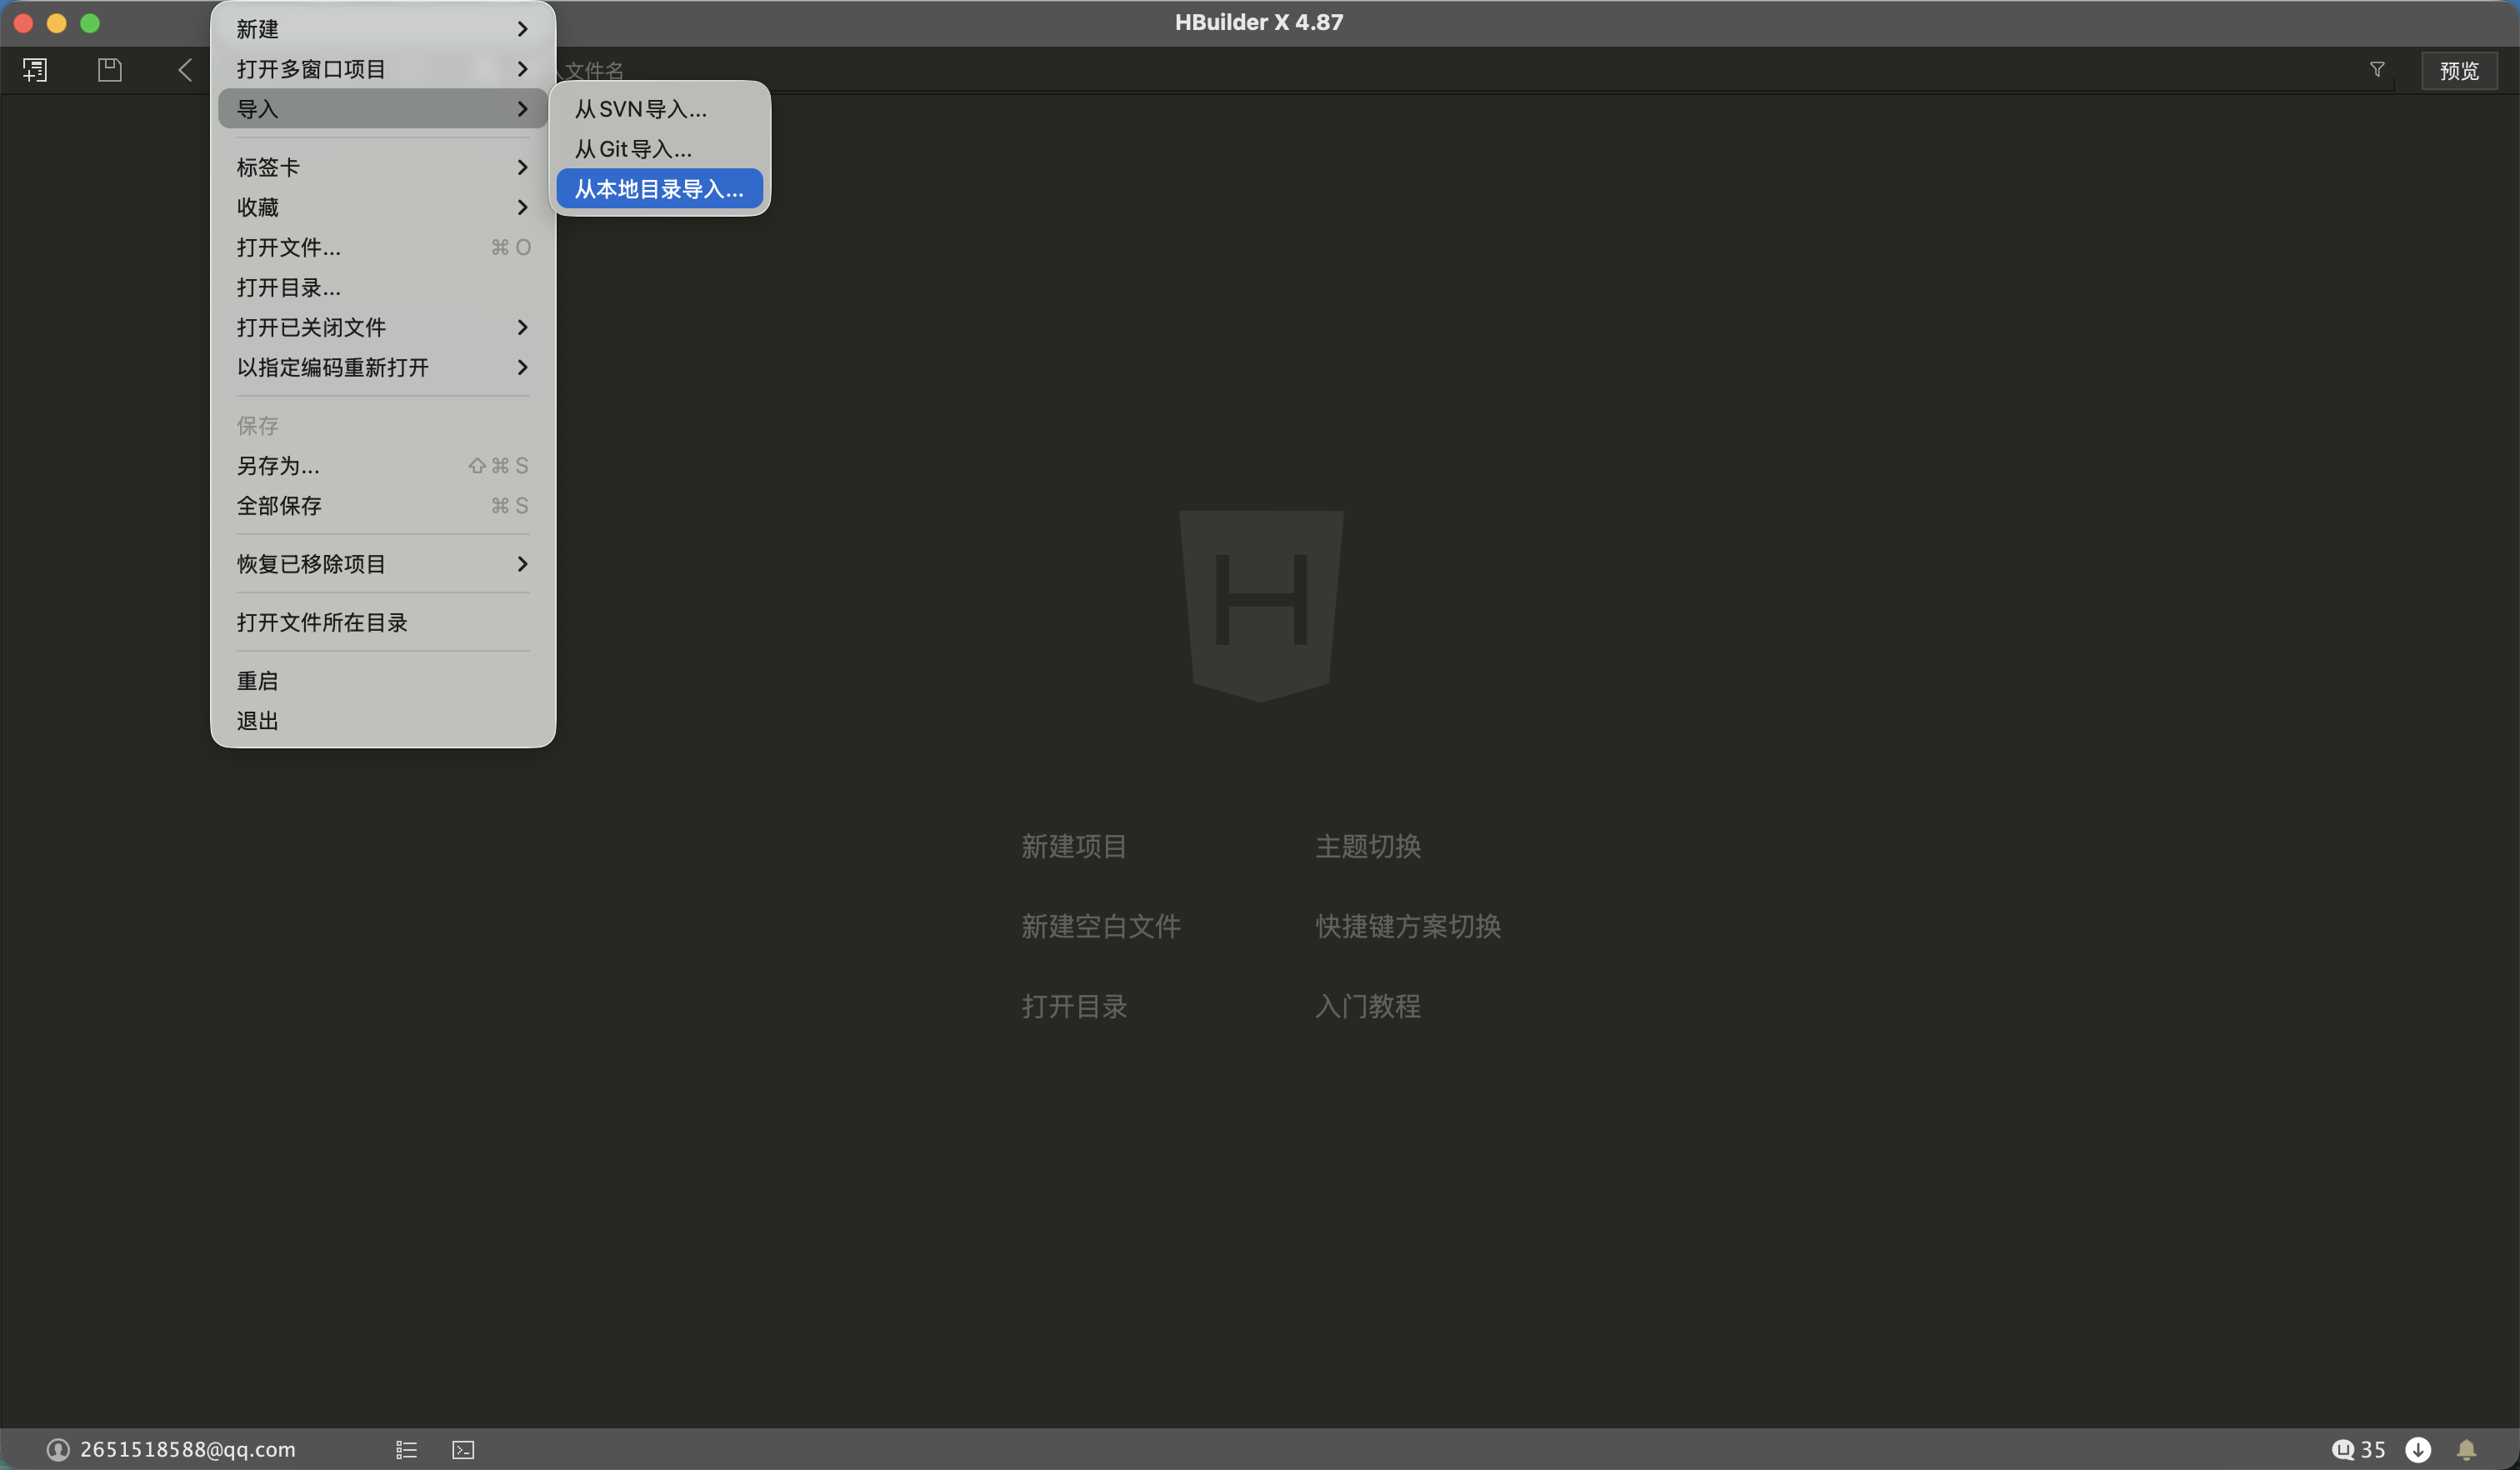Click the notification bell icon
The image size is (2520, 1470).
click(2466, 1449)
